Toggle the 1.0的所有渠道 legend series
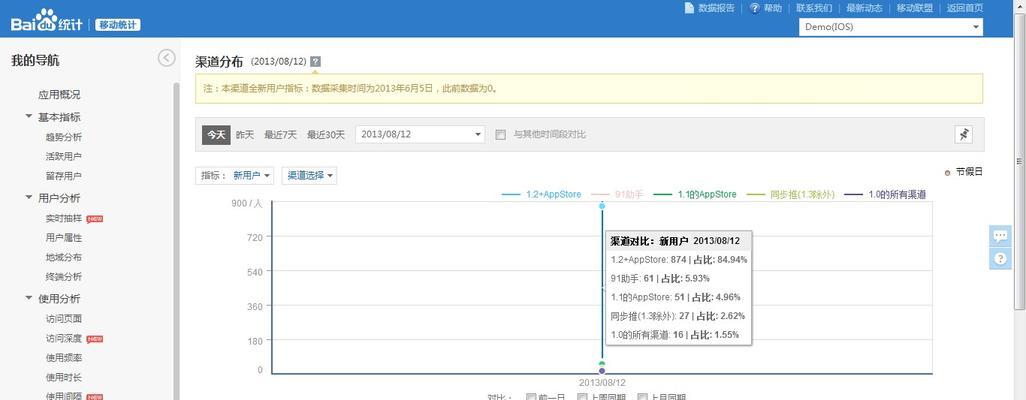The width and height of the screenshot is (1026, 400). [x=885, y=194]
